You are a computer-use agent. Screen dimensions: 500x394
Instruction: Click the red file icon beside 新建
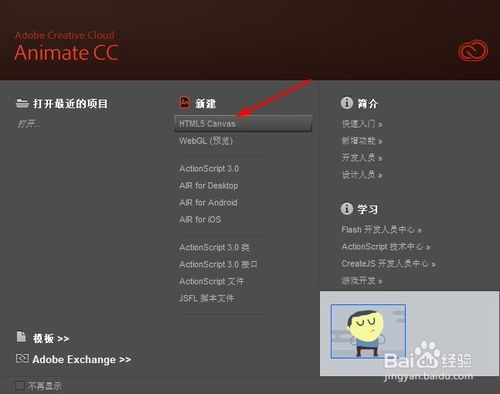pyautogui.click(x=184, y=103)
